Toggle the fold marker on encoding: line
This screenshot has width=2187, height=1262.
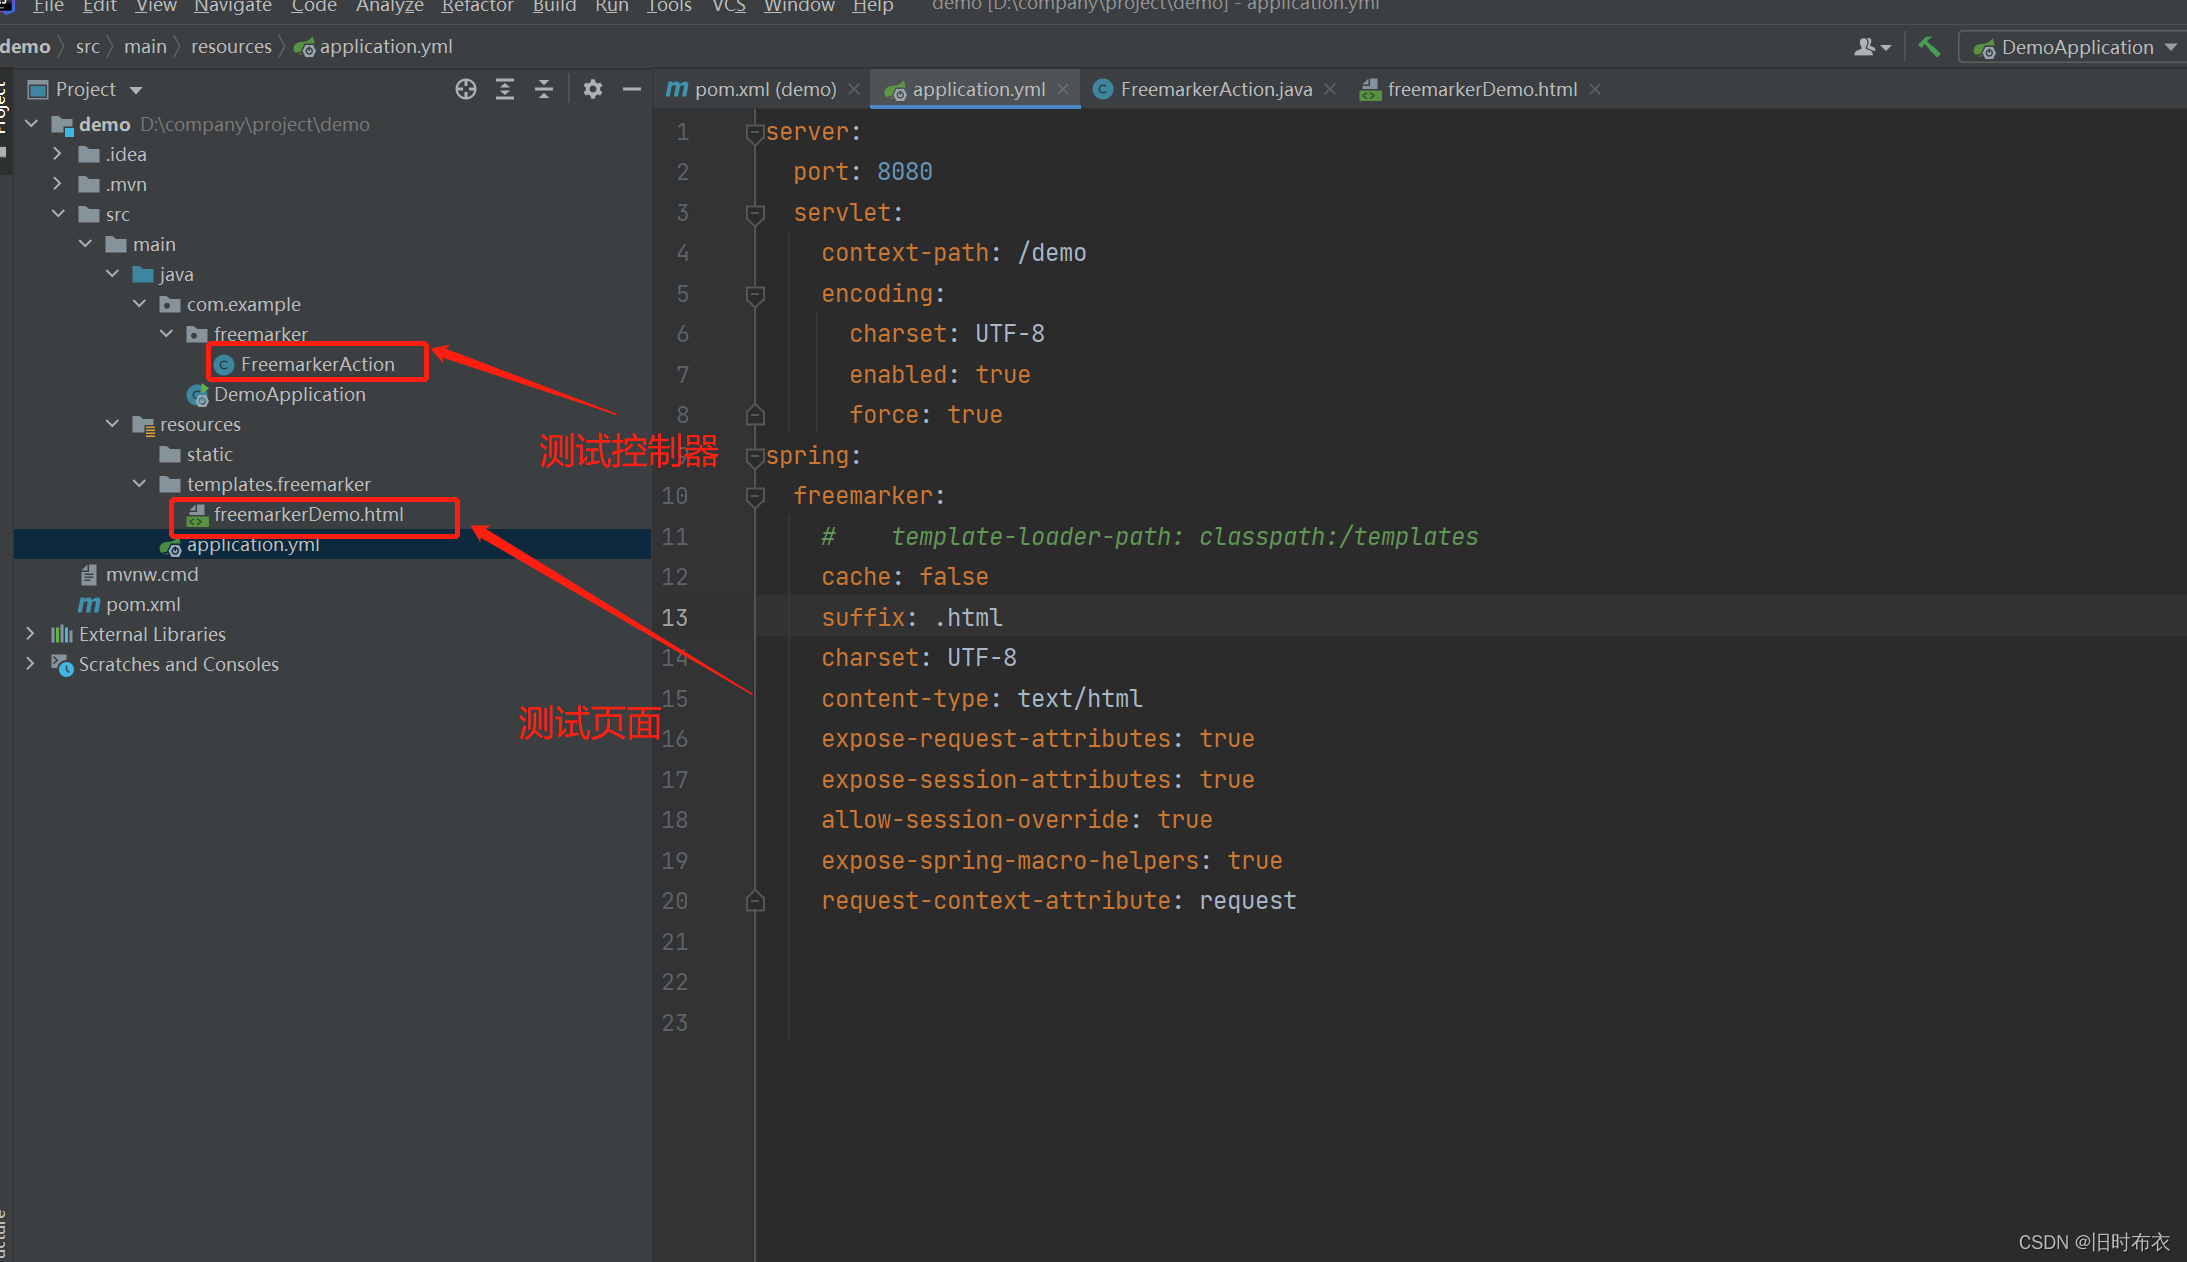point(755,294)
